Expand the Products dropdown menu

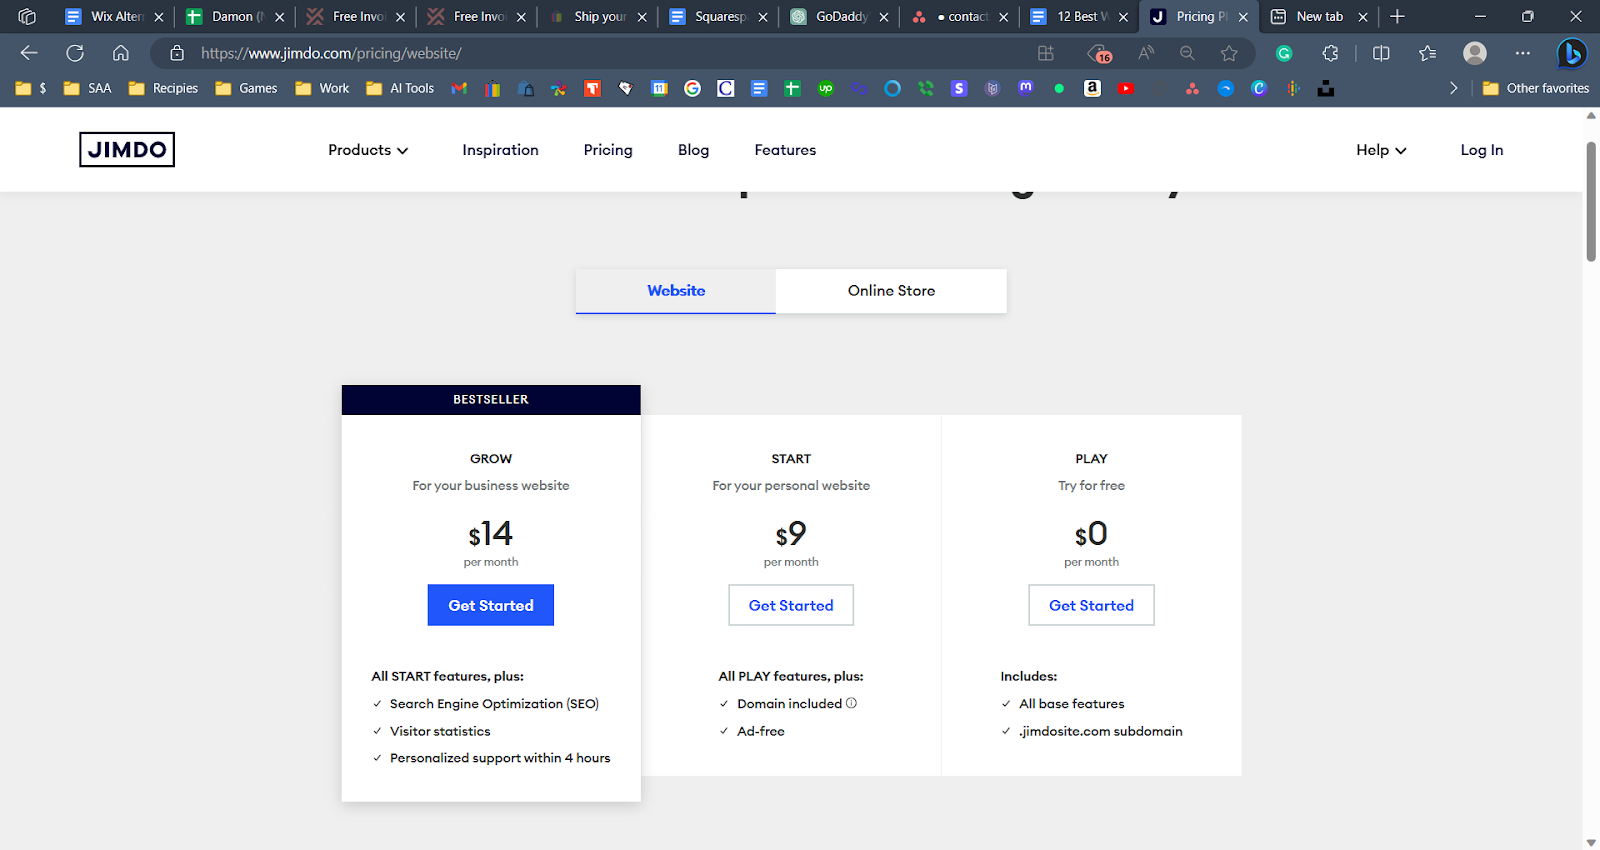[368, 150]
